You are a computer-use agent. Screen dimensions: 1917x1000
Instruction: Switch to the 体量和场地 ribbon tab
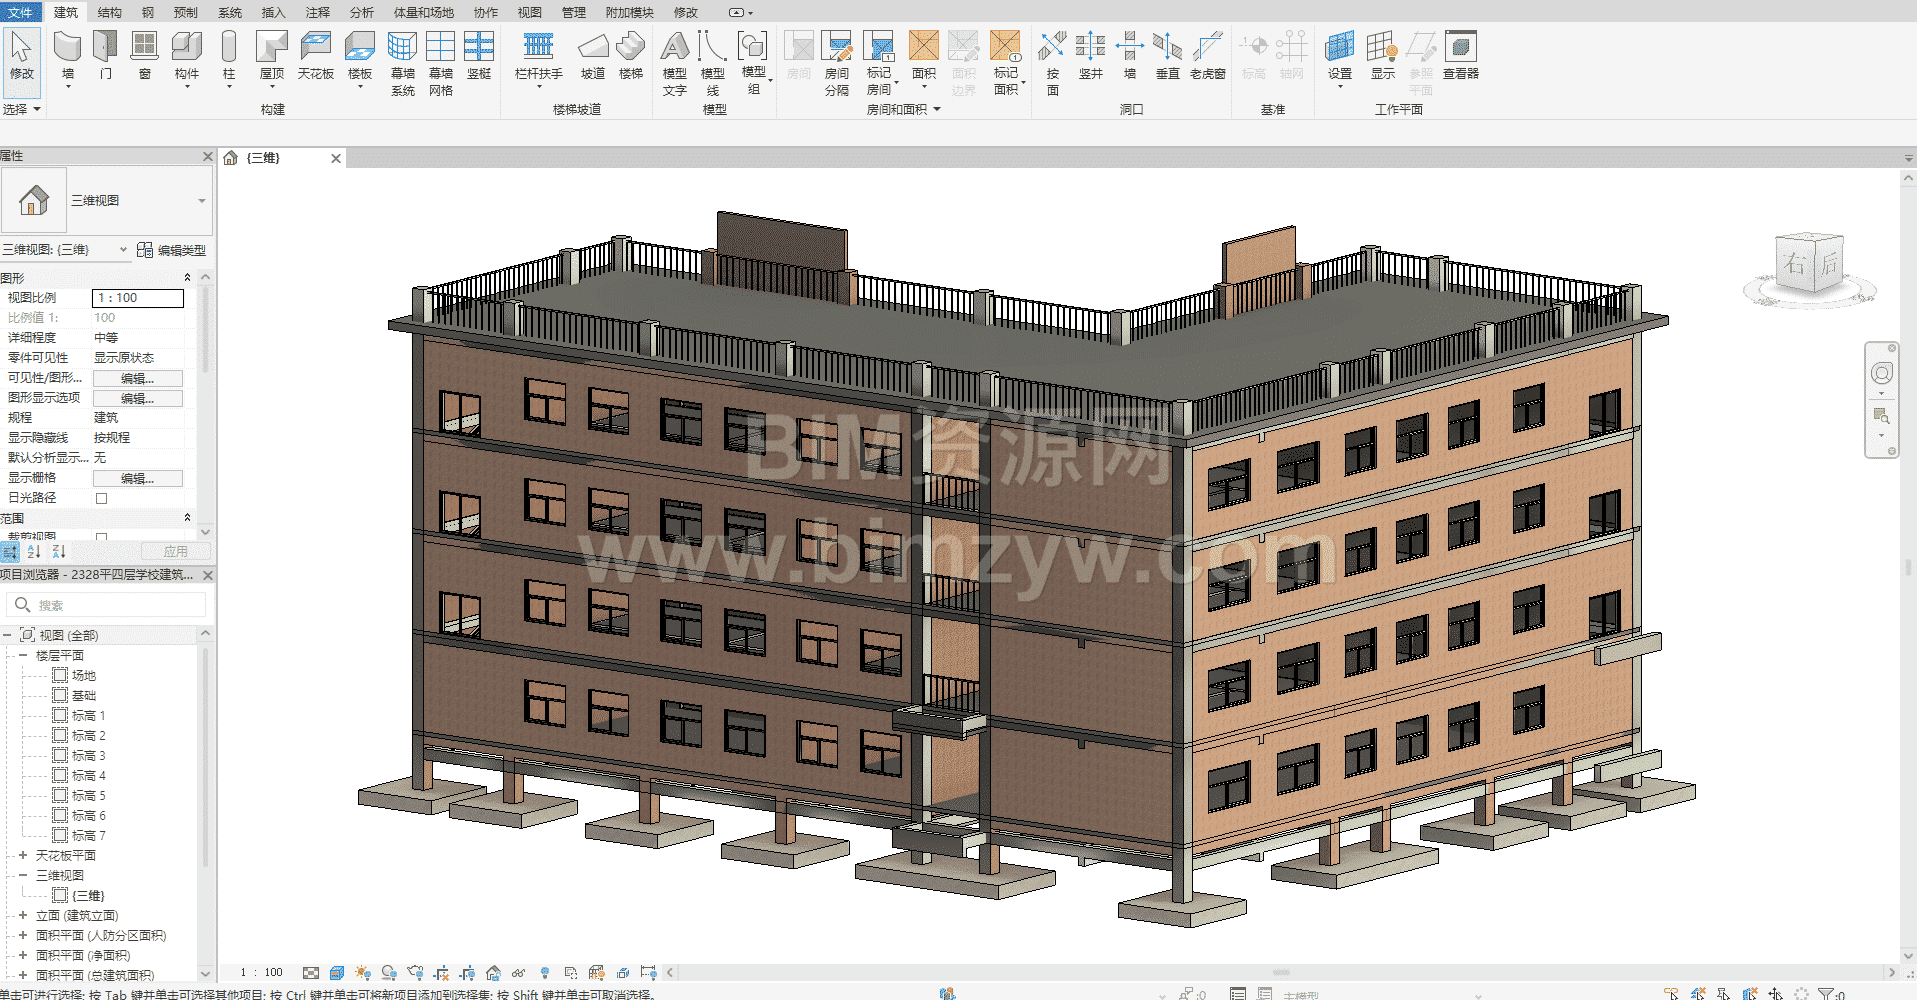click(424, 12)
